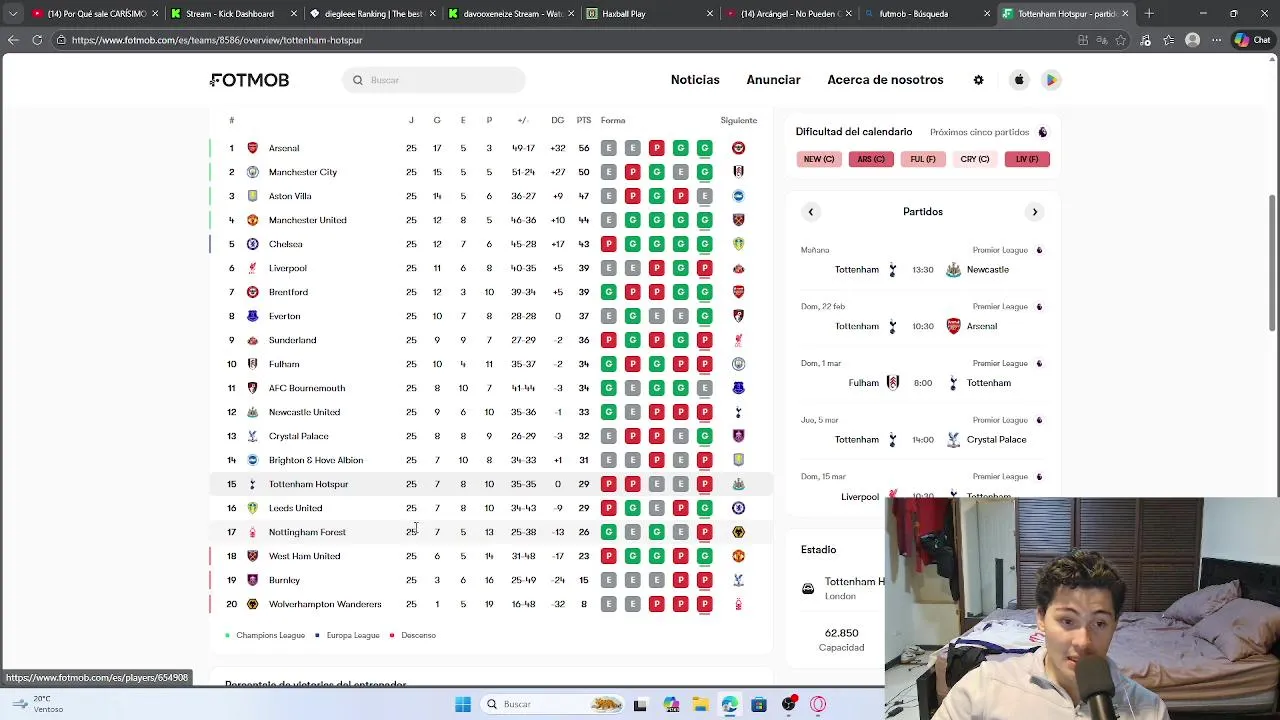The image size is (1280, 720).
Task: Open the tab search dropdown in the browser
Action: [13, 14]
